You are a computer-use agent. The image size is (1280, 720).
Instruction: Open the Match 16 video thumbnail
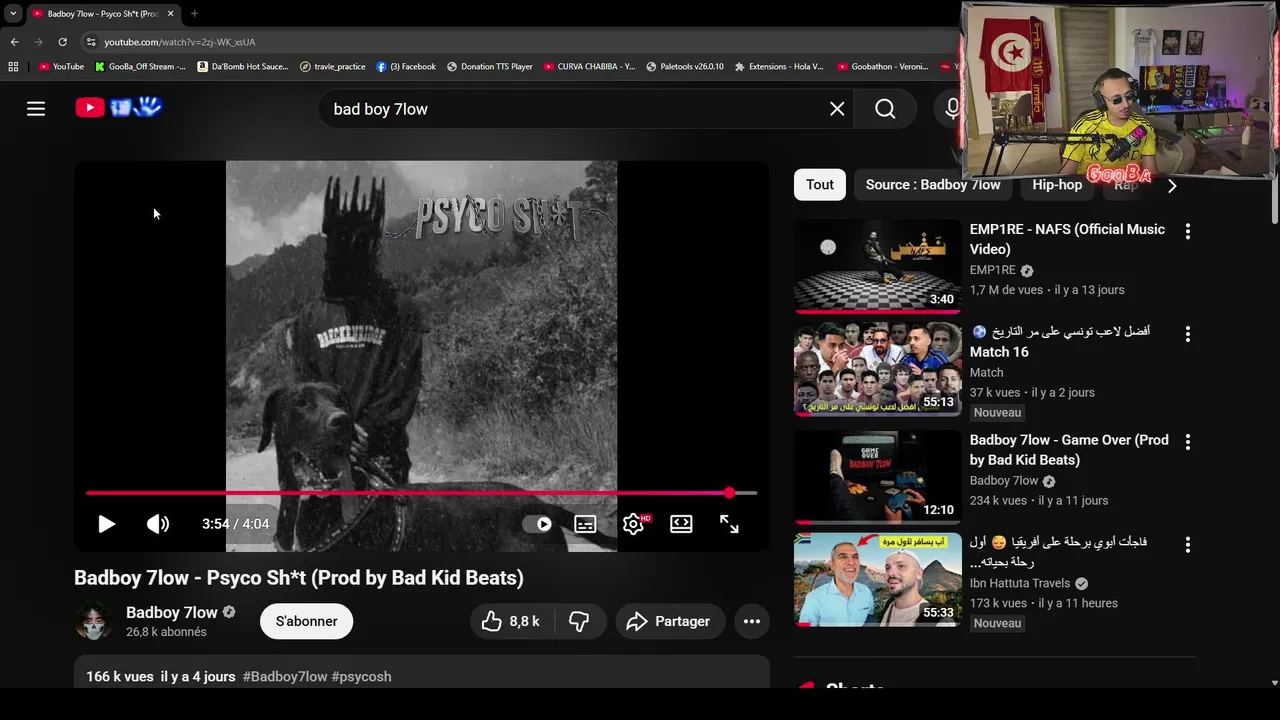tap(878, 369)
